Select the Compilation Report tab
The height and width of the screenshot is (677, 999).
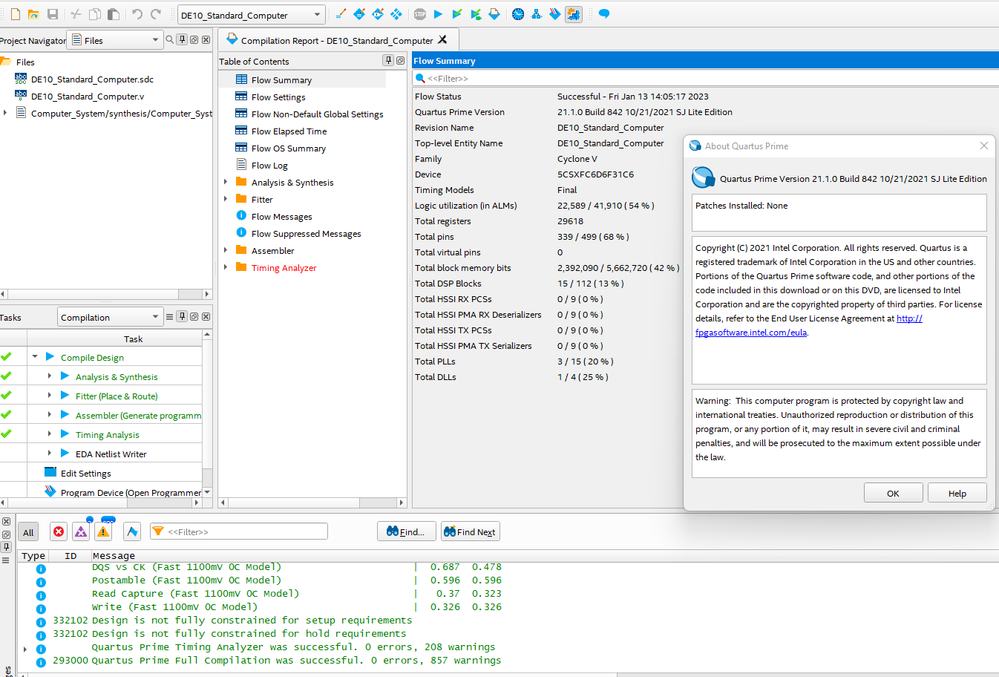pos(338,40)
